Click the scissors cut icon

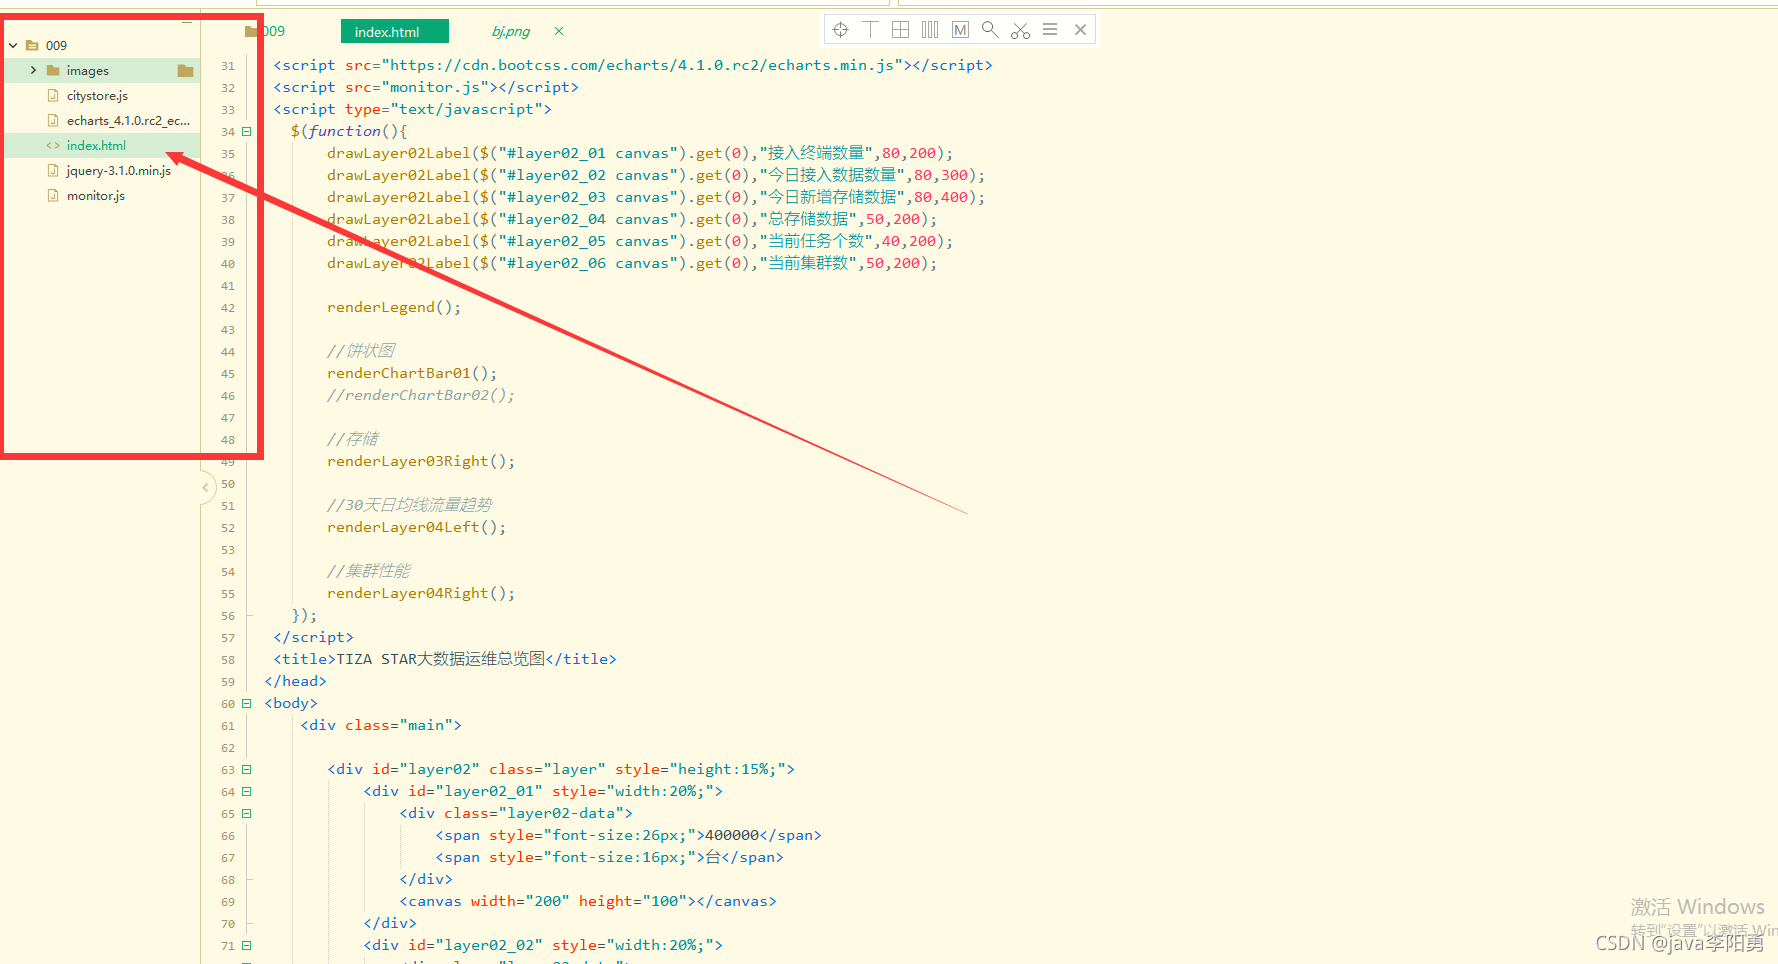tap(1020, 30)
